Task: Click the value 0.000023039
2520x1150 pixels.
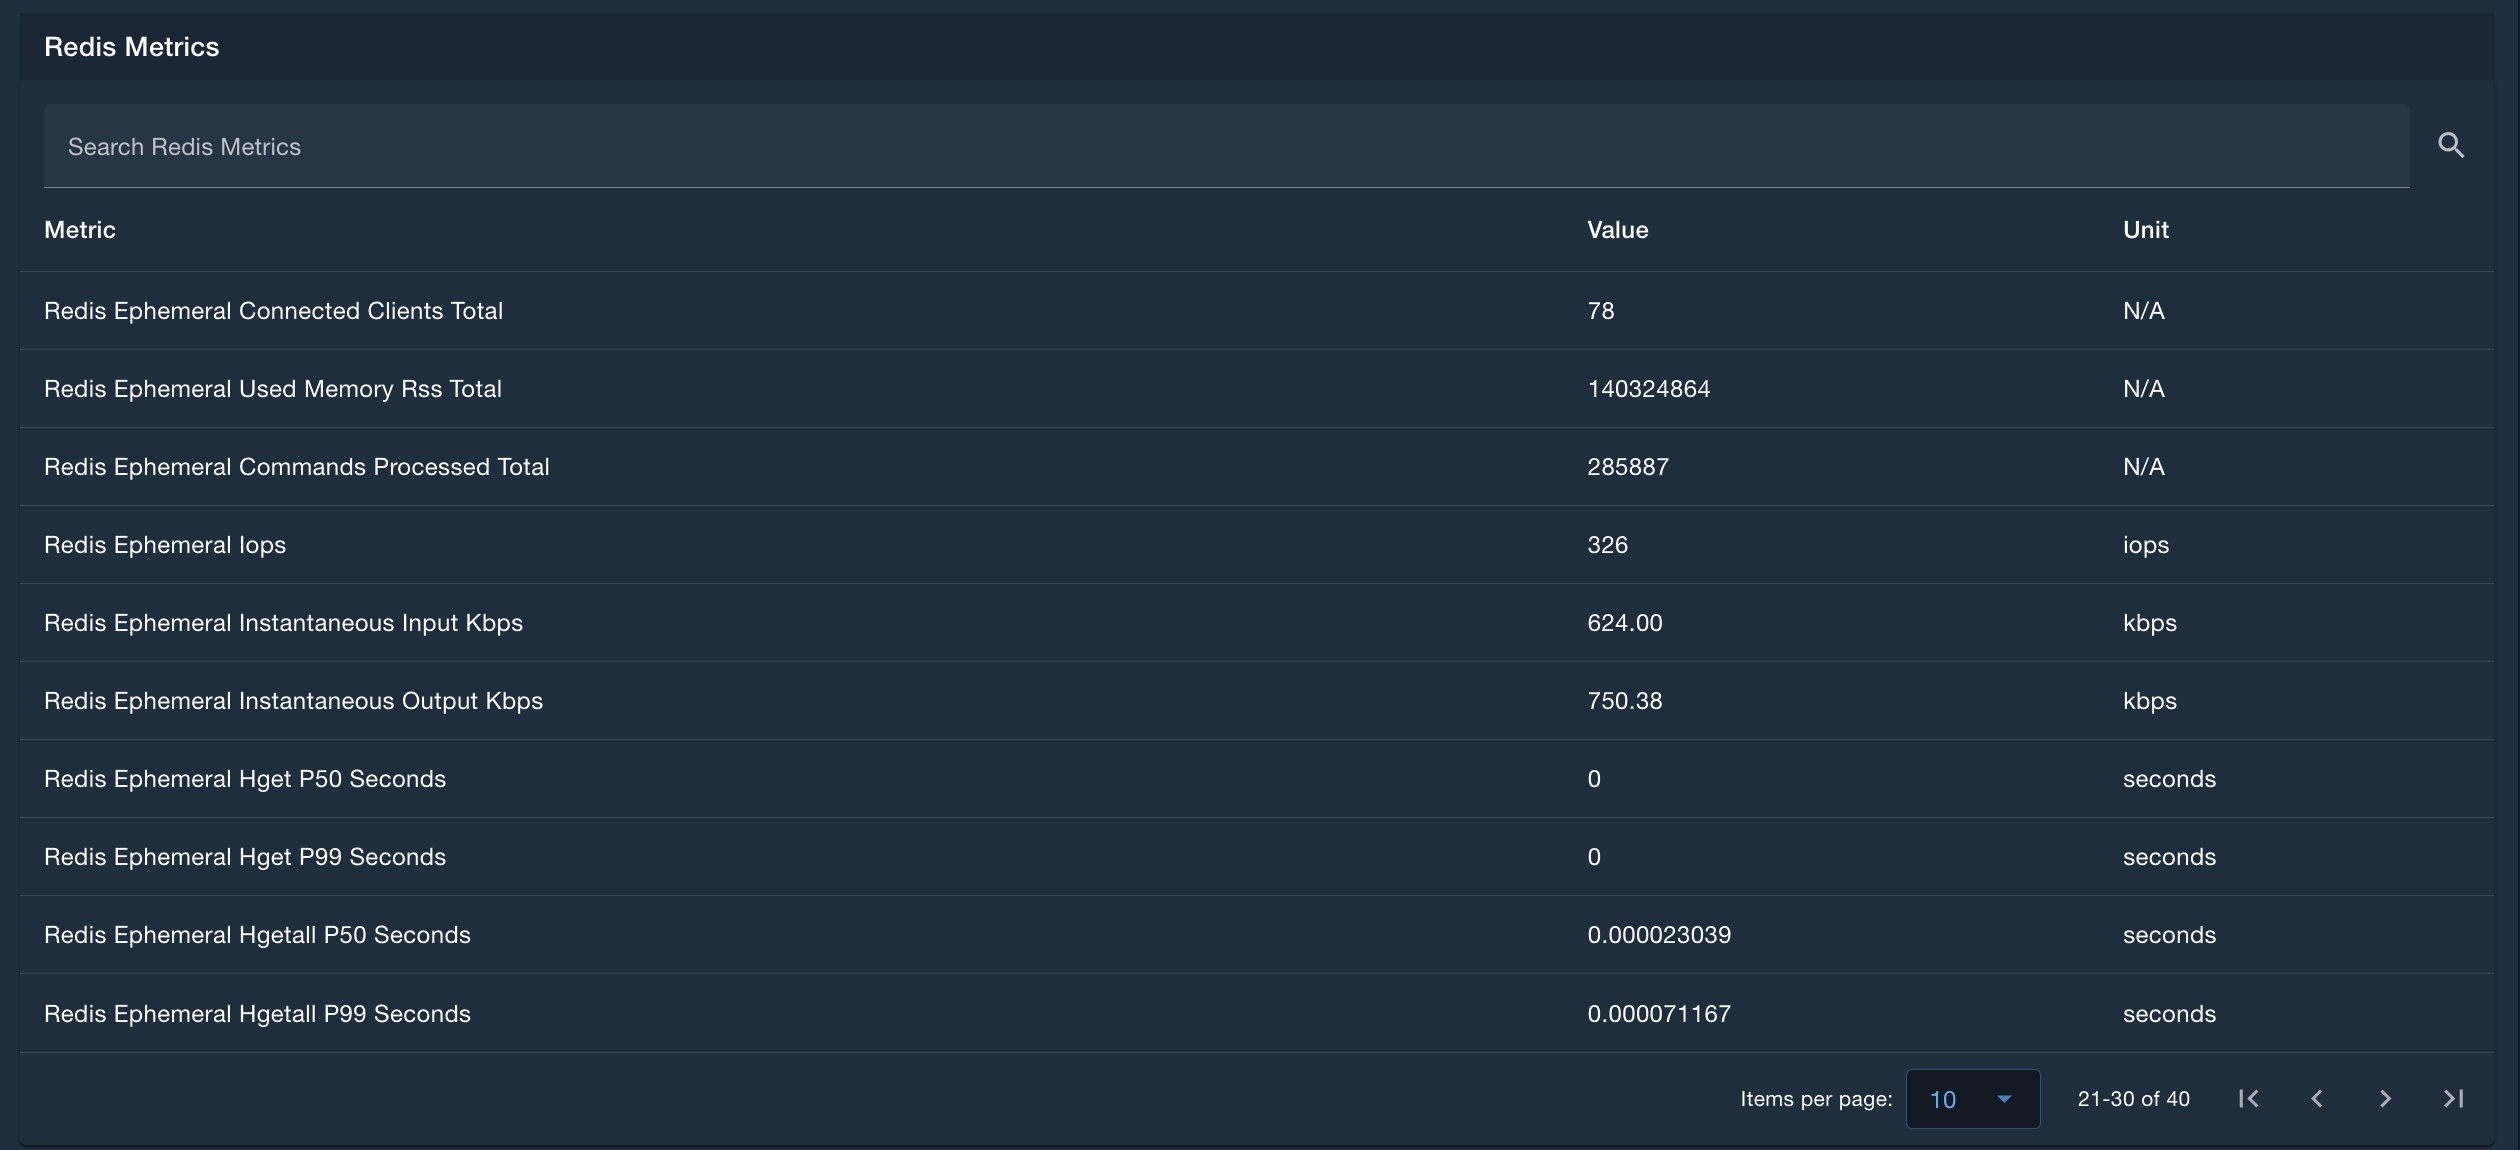Action: coord(1659,935)
